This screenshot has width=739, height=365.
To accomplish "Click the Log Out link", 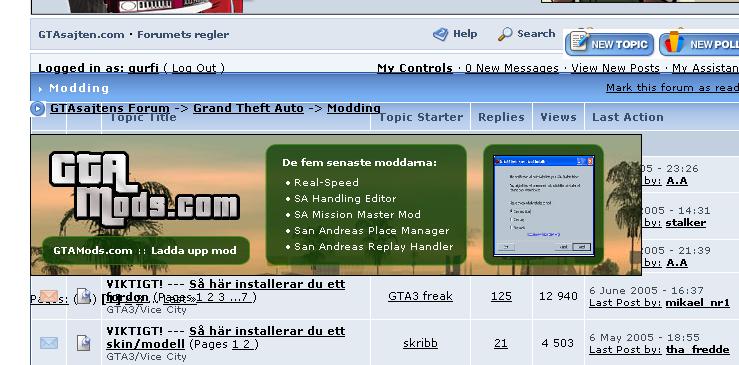I will point(194,68).
